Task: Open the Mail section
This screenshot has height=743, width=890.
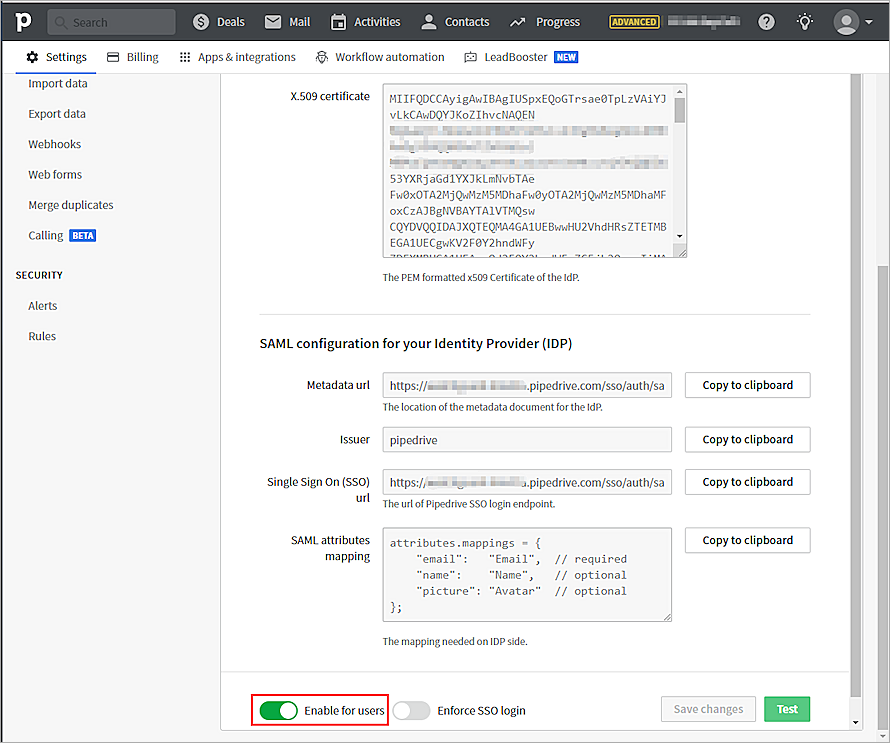Action: coord(287,22)
